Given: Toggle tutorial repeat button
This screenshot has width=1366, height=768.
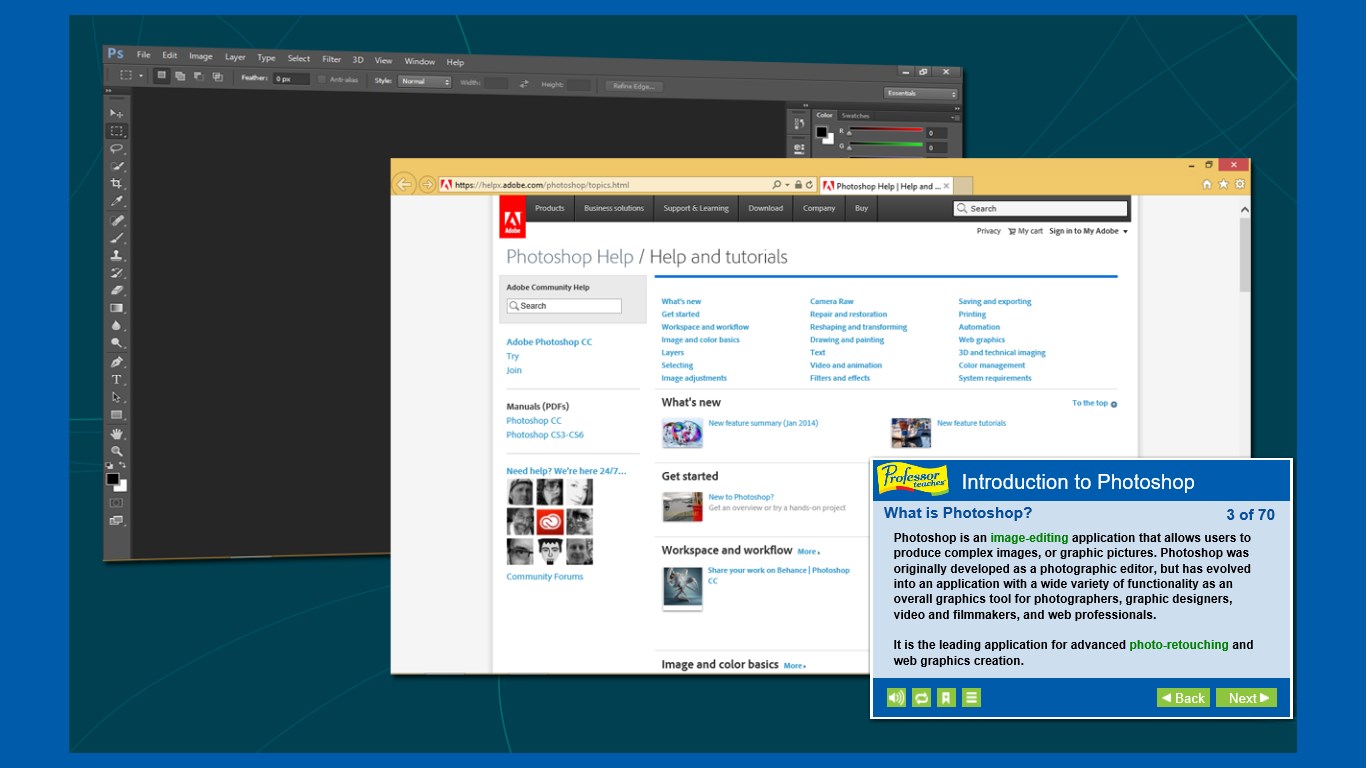Looking at the screenshot, I should [921, 698].
